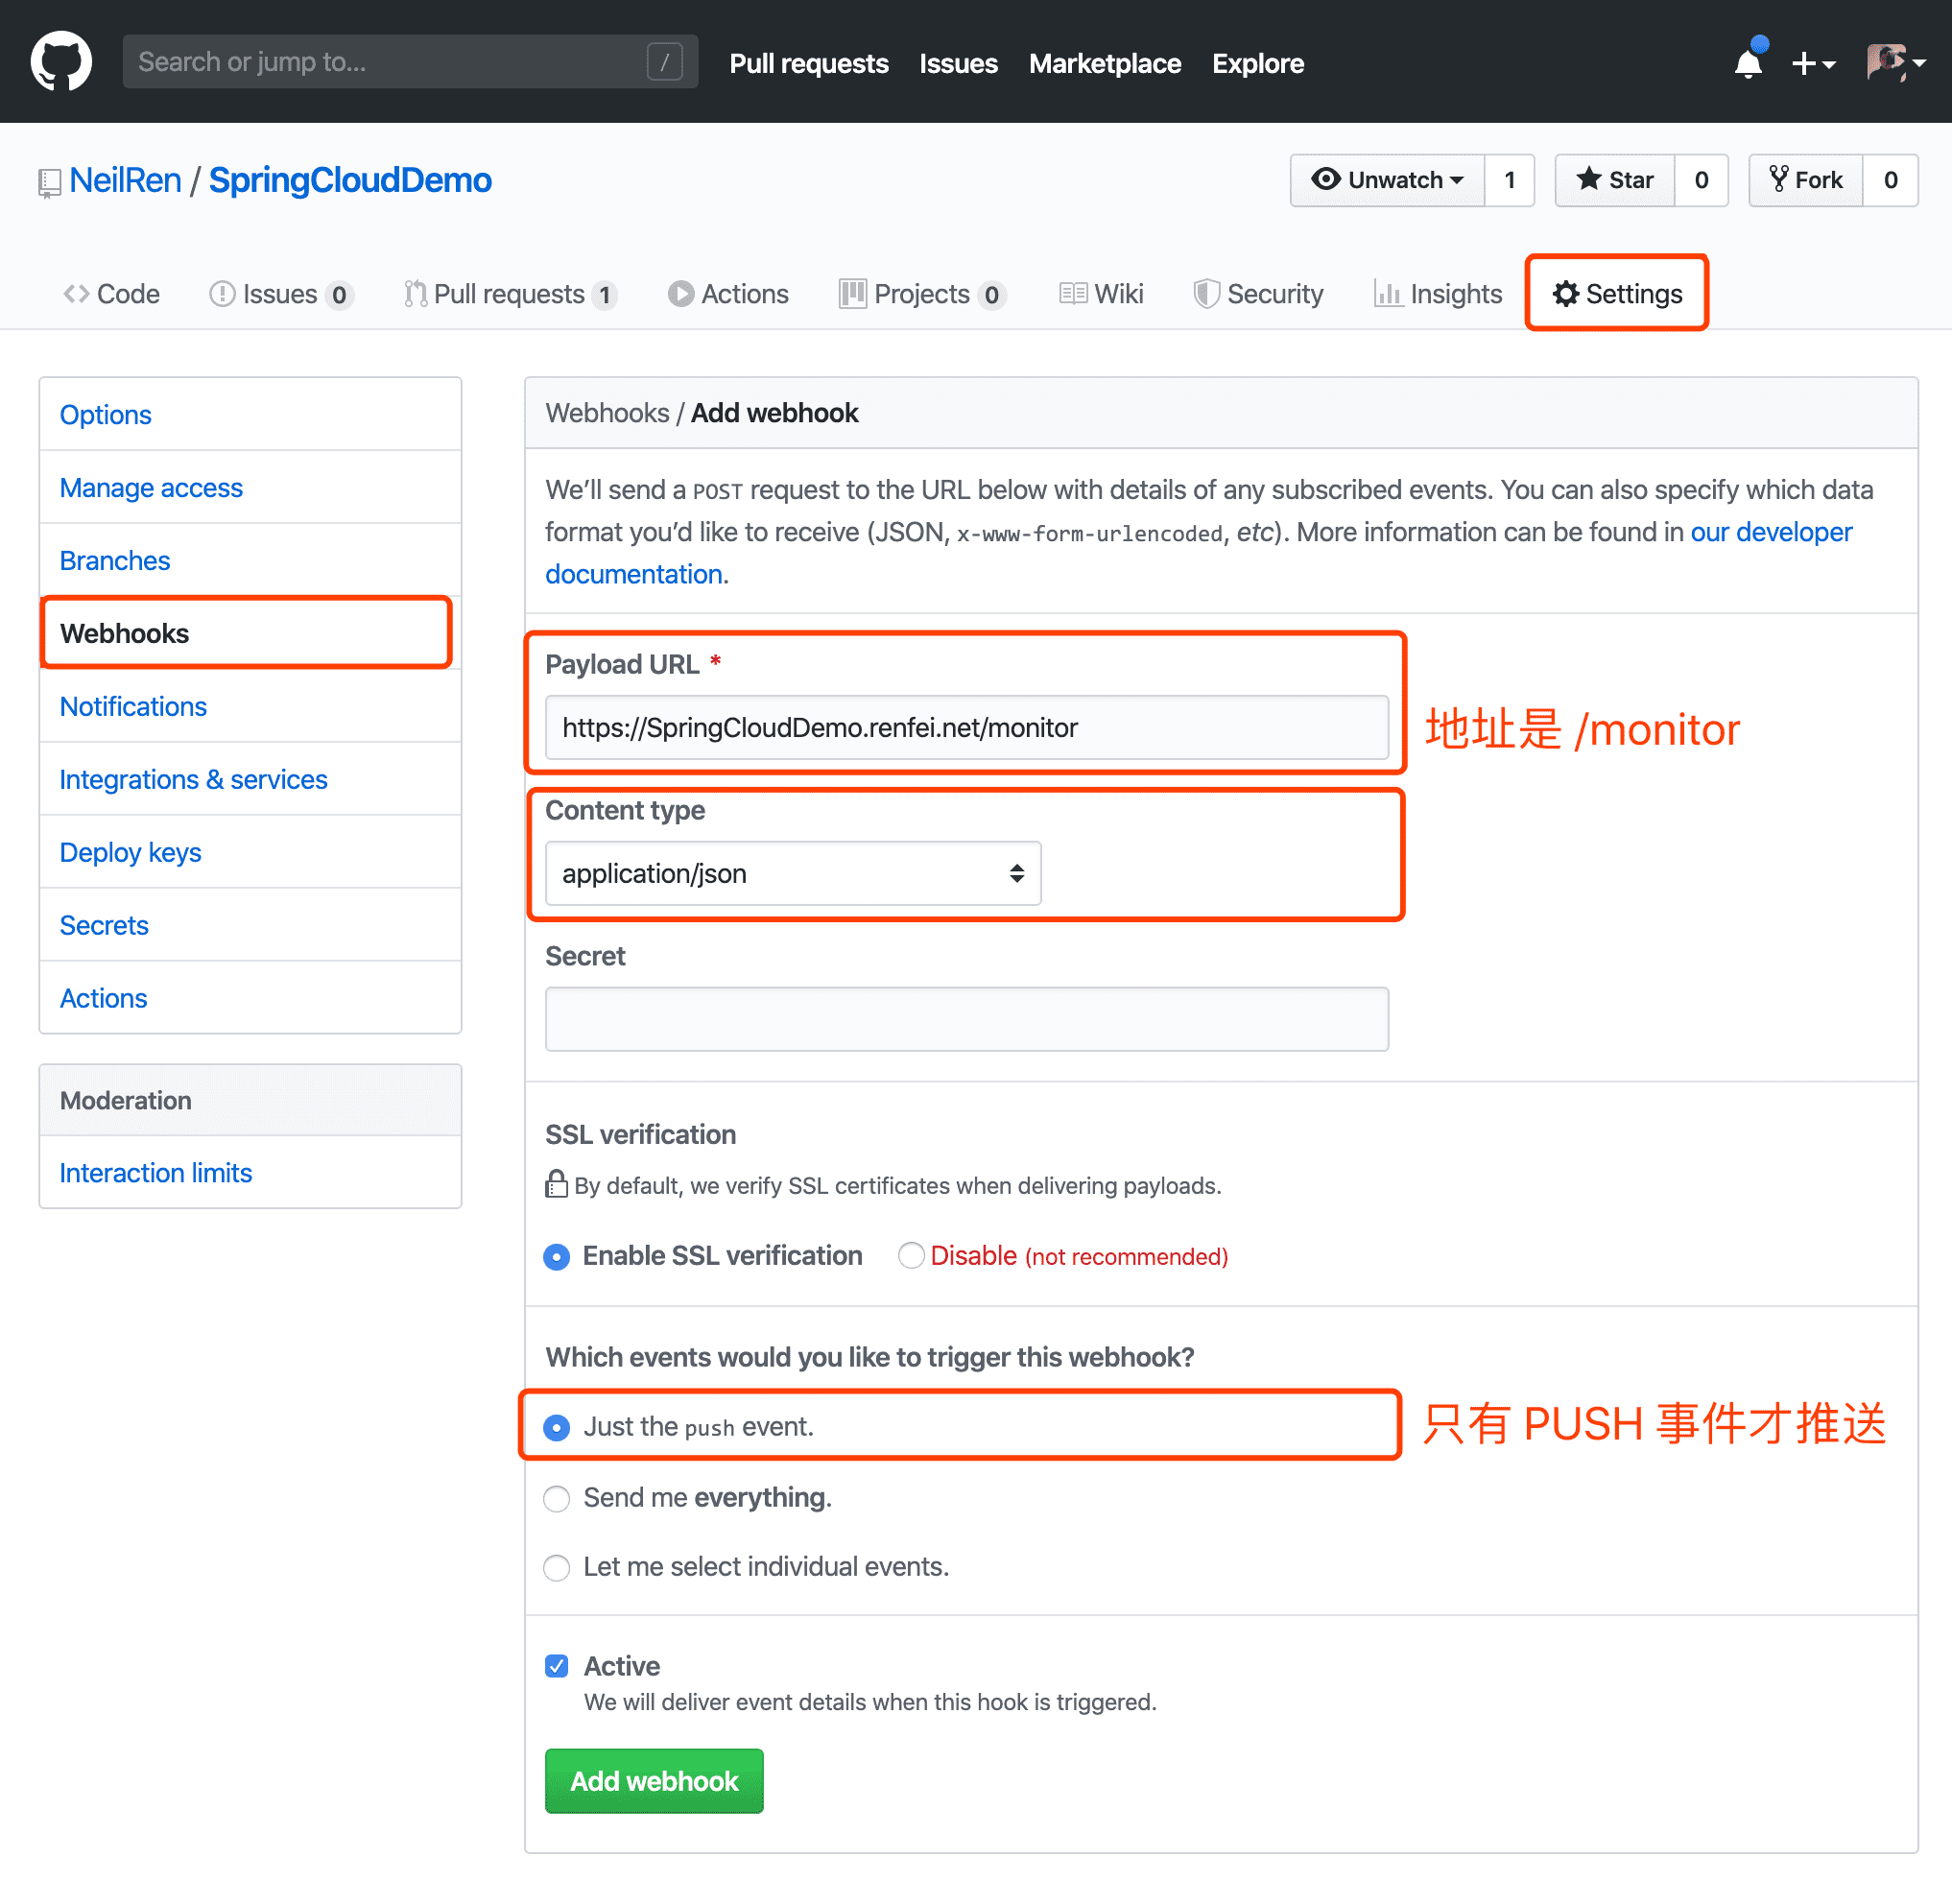Switch to the Insights tab

tap(1438, 294)
